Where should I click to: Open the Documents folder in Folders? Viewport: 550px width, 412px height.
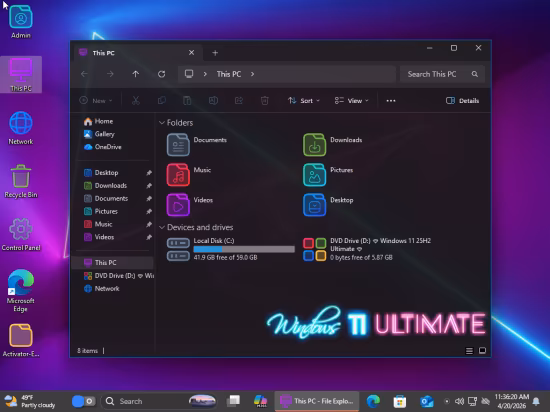(x=196, y=144)
